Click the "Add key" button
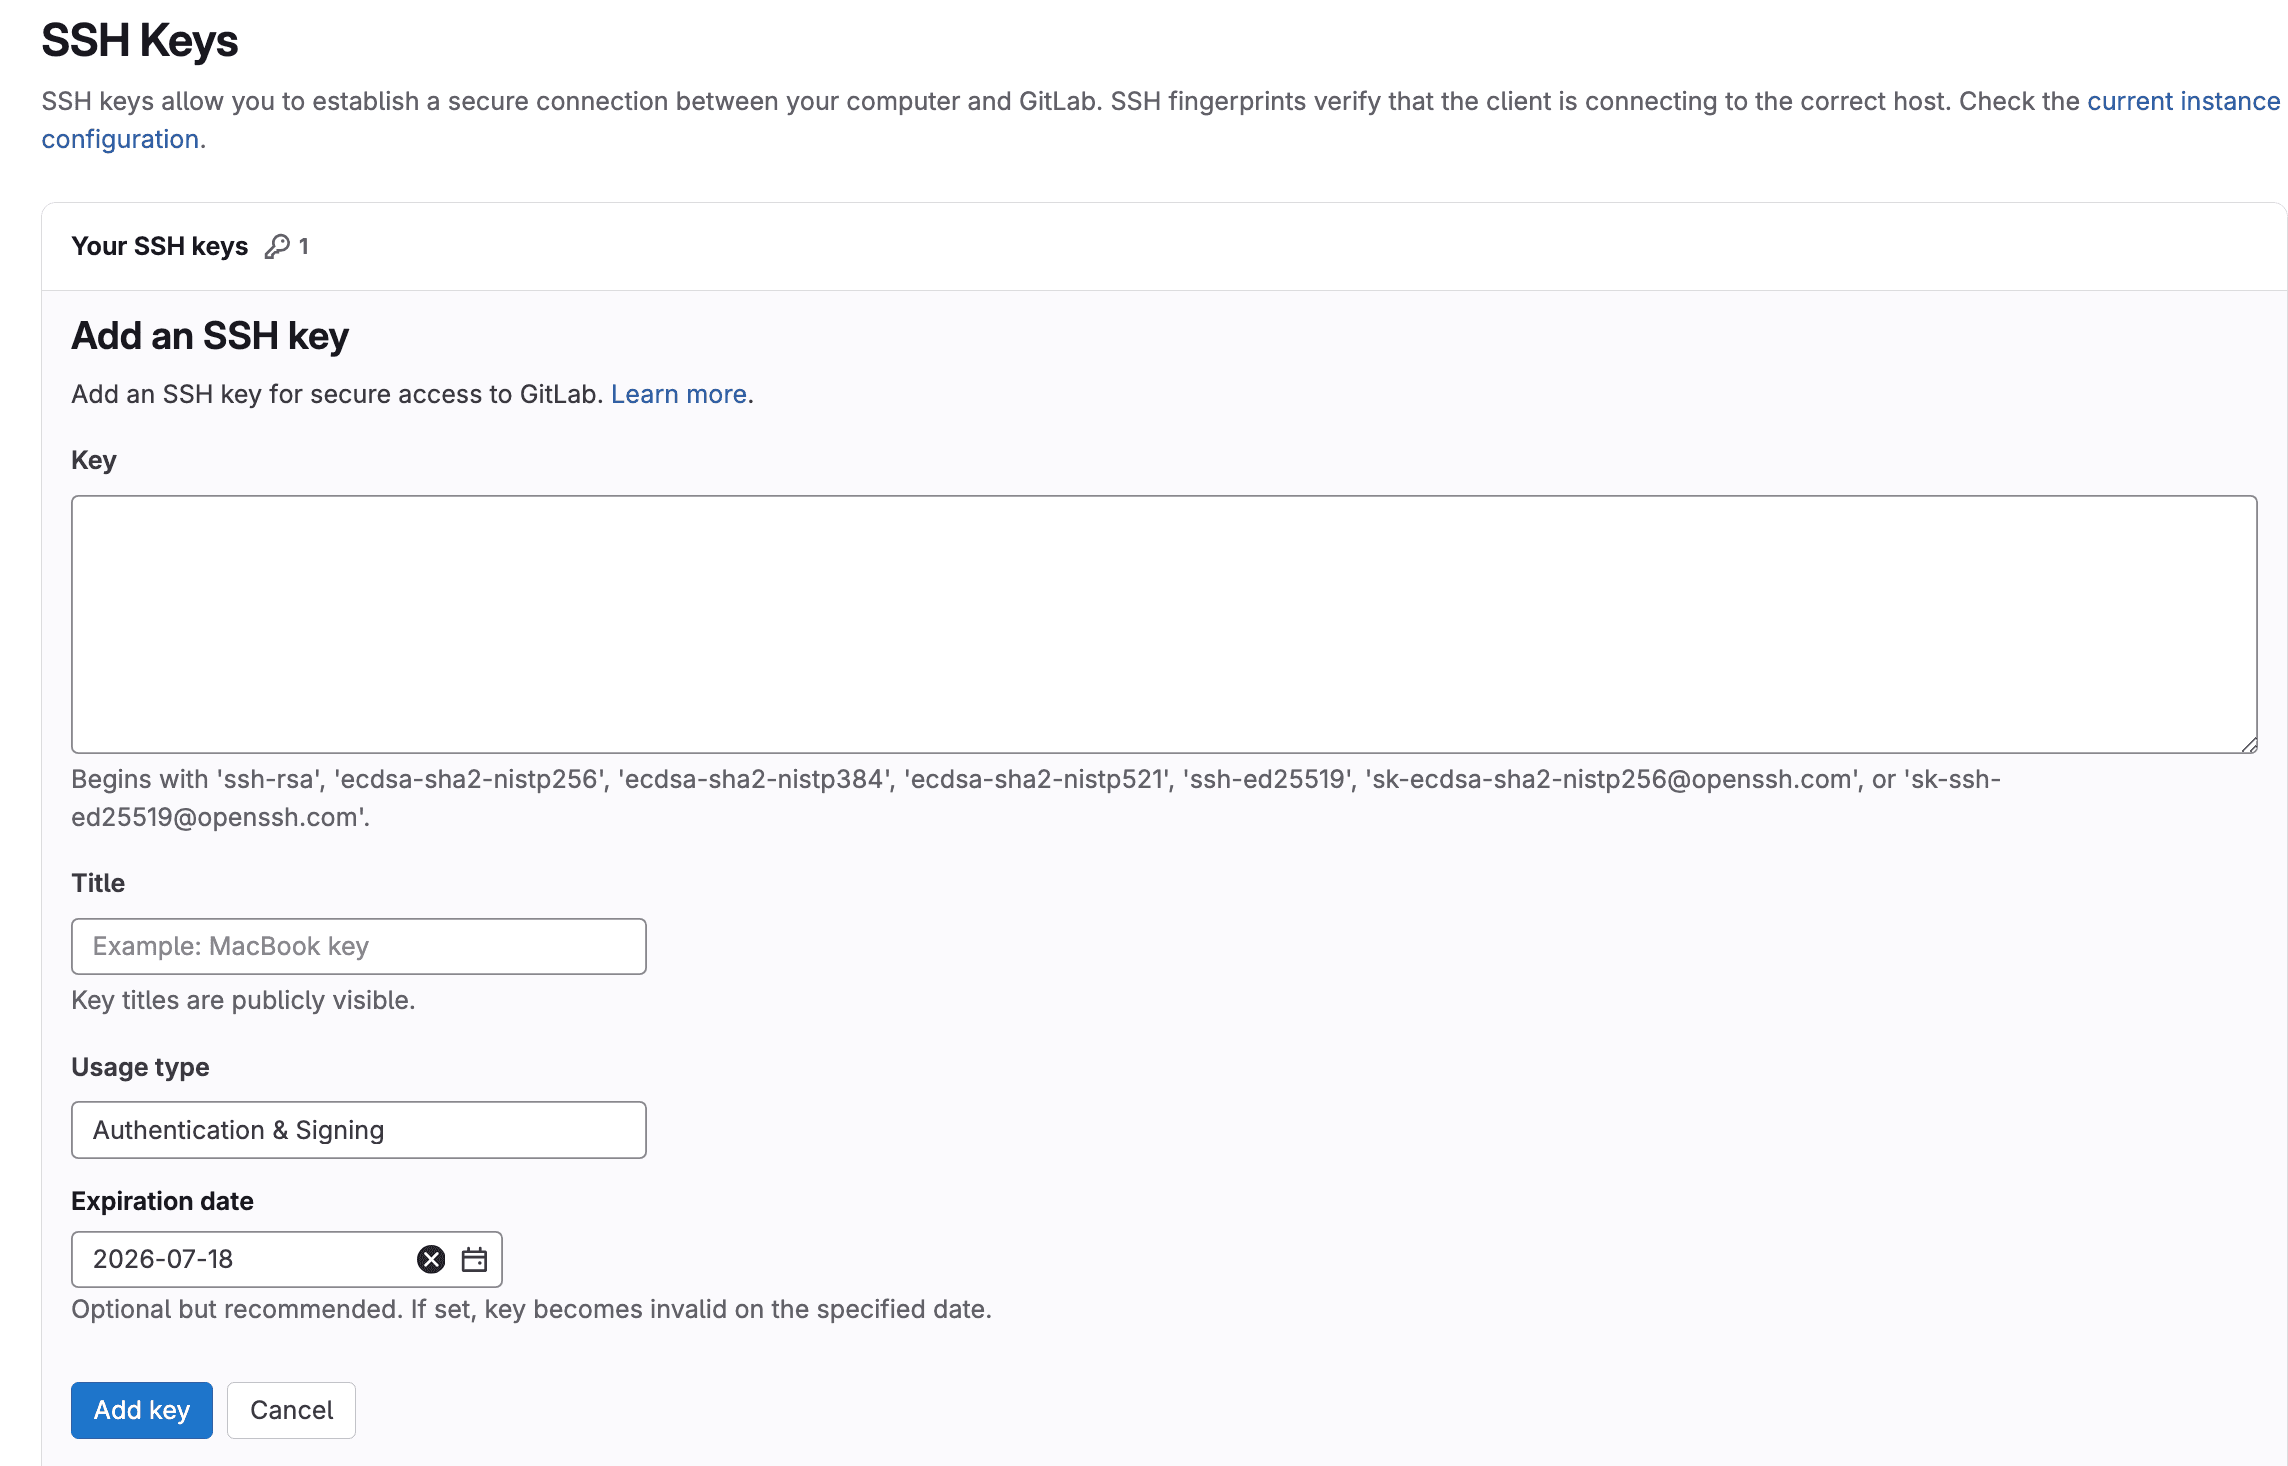This screenshot has height=1466, width=2288. (x=141, y=1410)
